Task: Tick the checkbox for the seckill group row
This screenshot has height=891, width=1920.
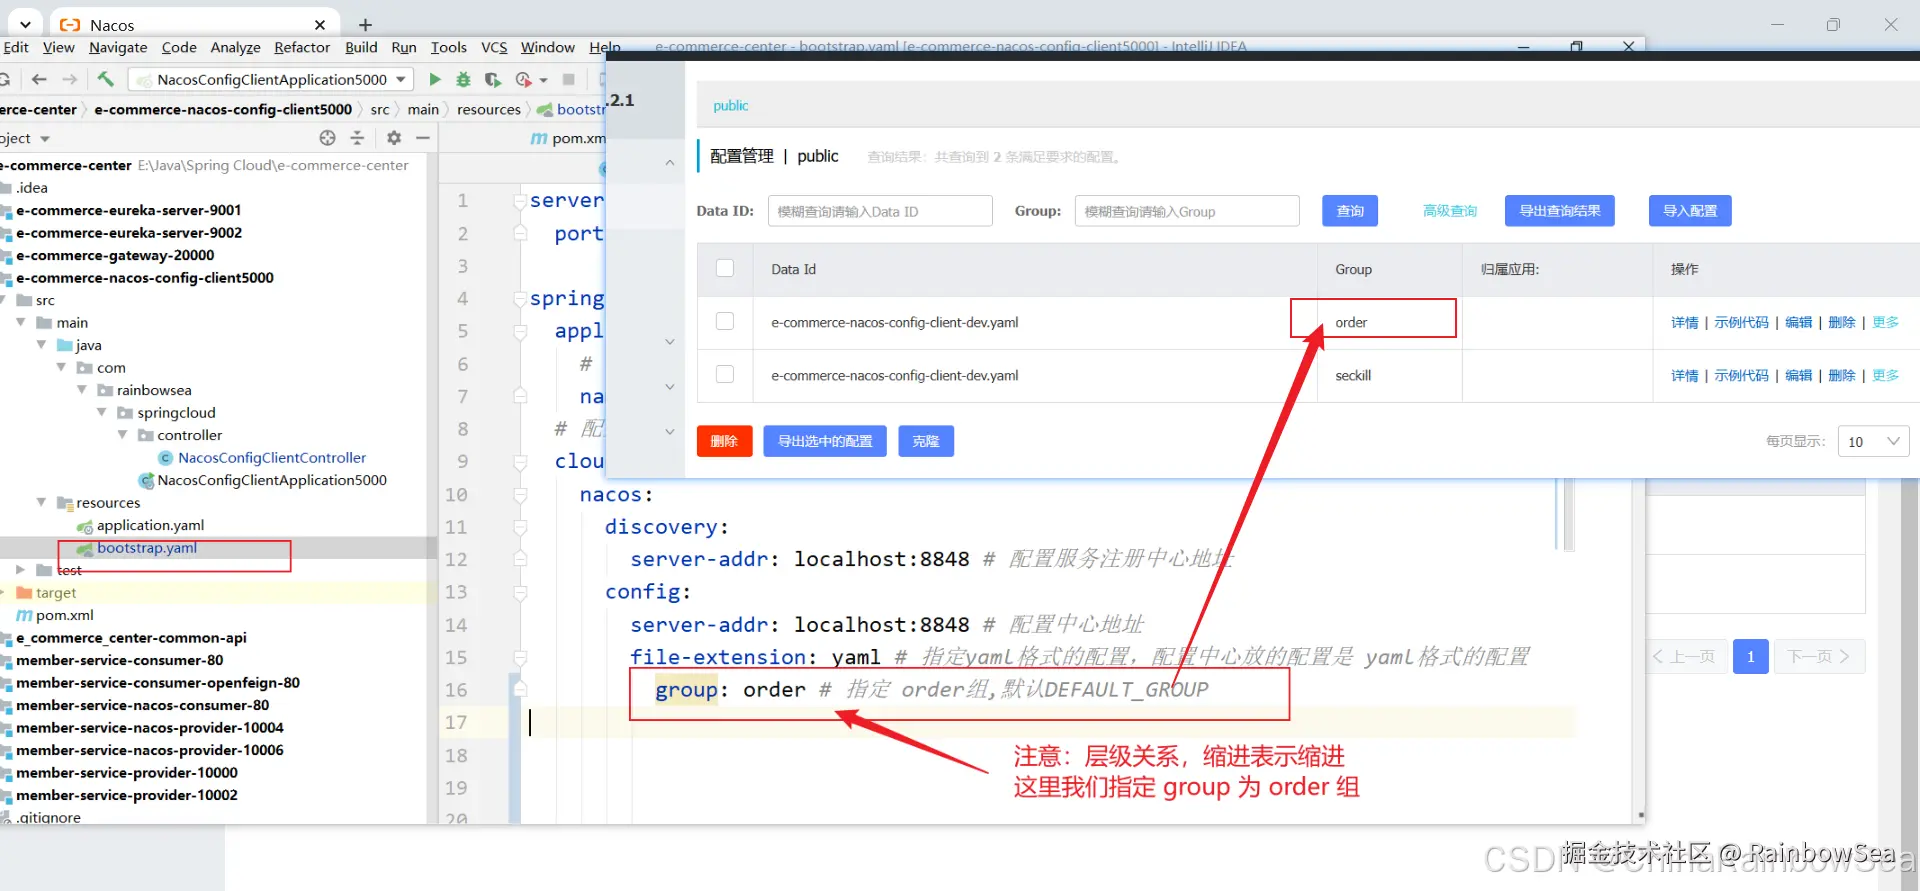Action: [x=725, y=374]
